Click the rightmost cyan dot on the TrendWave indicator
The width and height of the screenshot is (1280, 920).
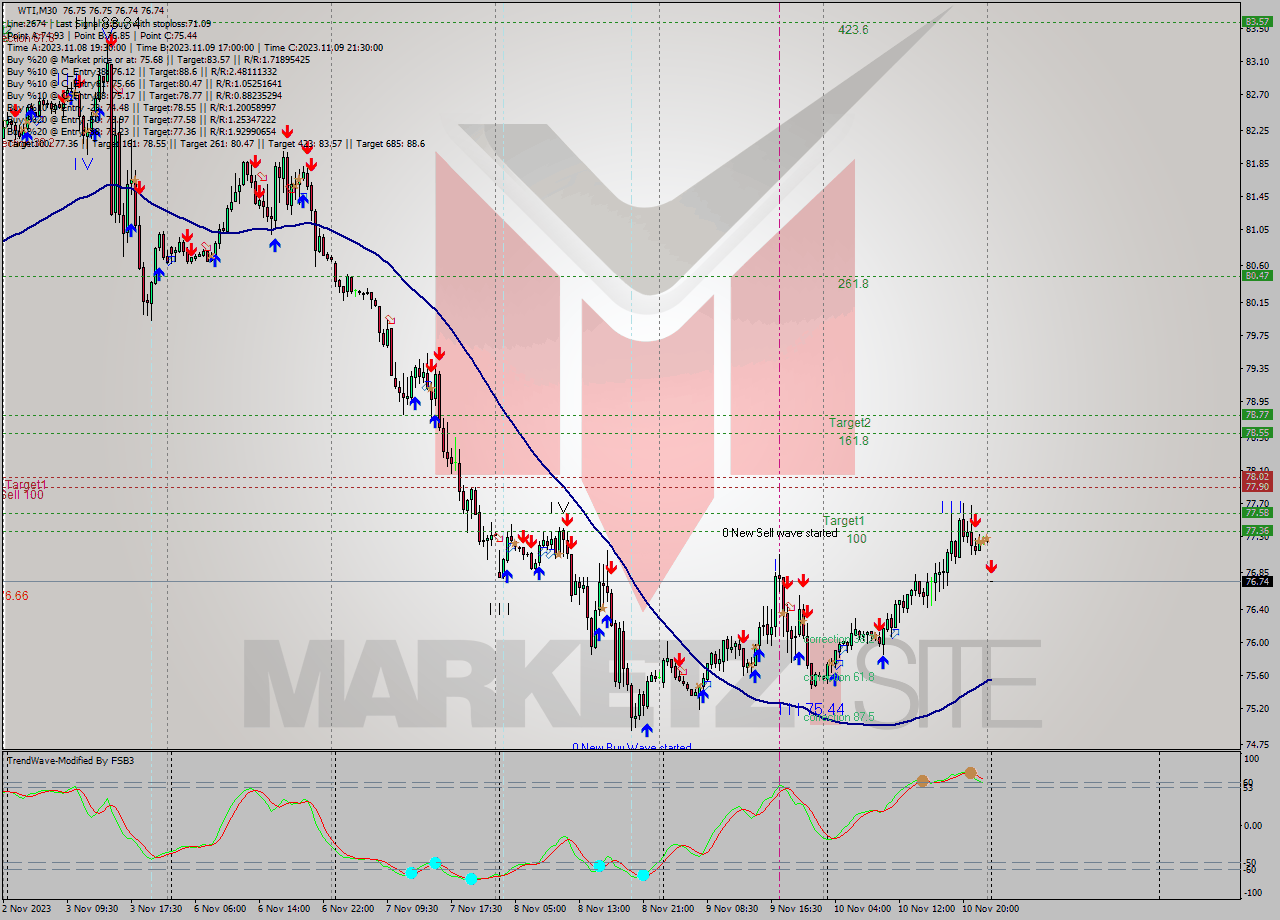coord(643,875)
